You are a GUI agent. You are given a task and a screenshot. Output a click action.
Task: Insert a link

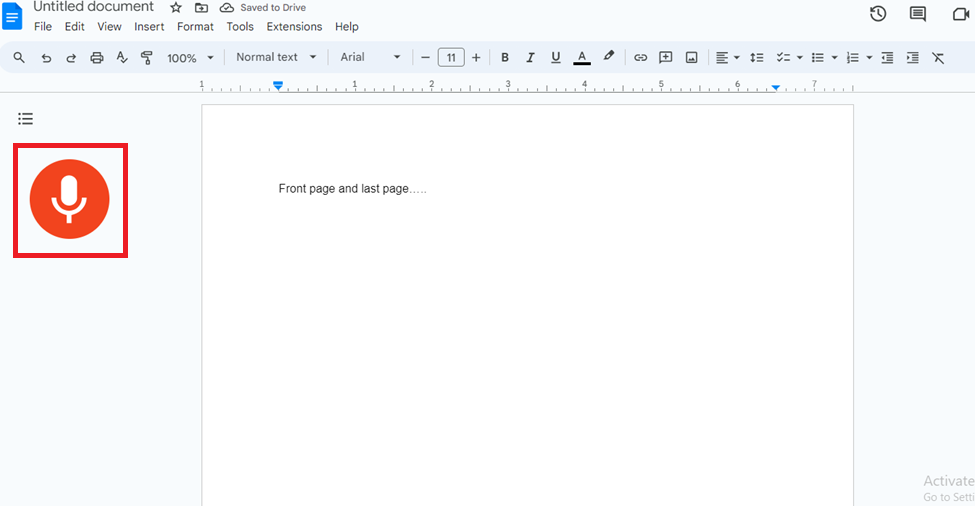[x=640, y=58]
